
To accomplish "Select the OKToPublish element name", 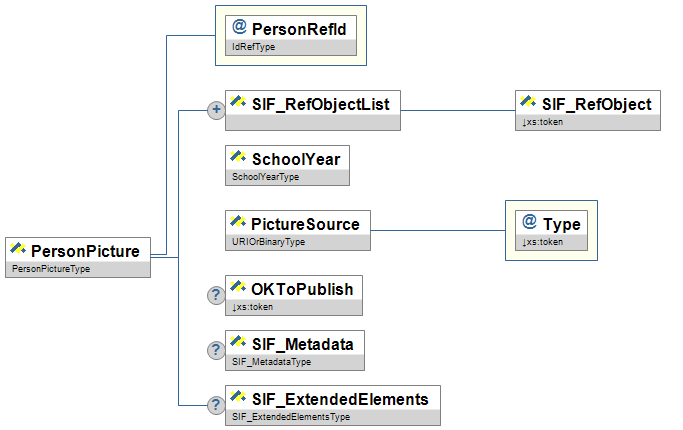I will [x=302, y=289].
